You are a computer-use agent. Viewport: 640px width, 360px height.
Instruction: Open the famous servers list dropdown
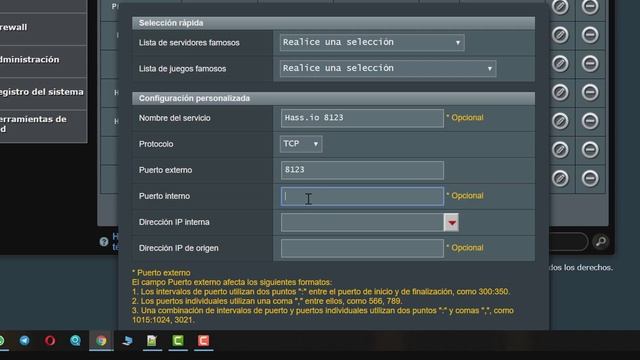372,42
